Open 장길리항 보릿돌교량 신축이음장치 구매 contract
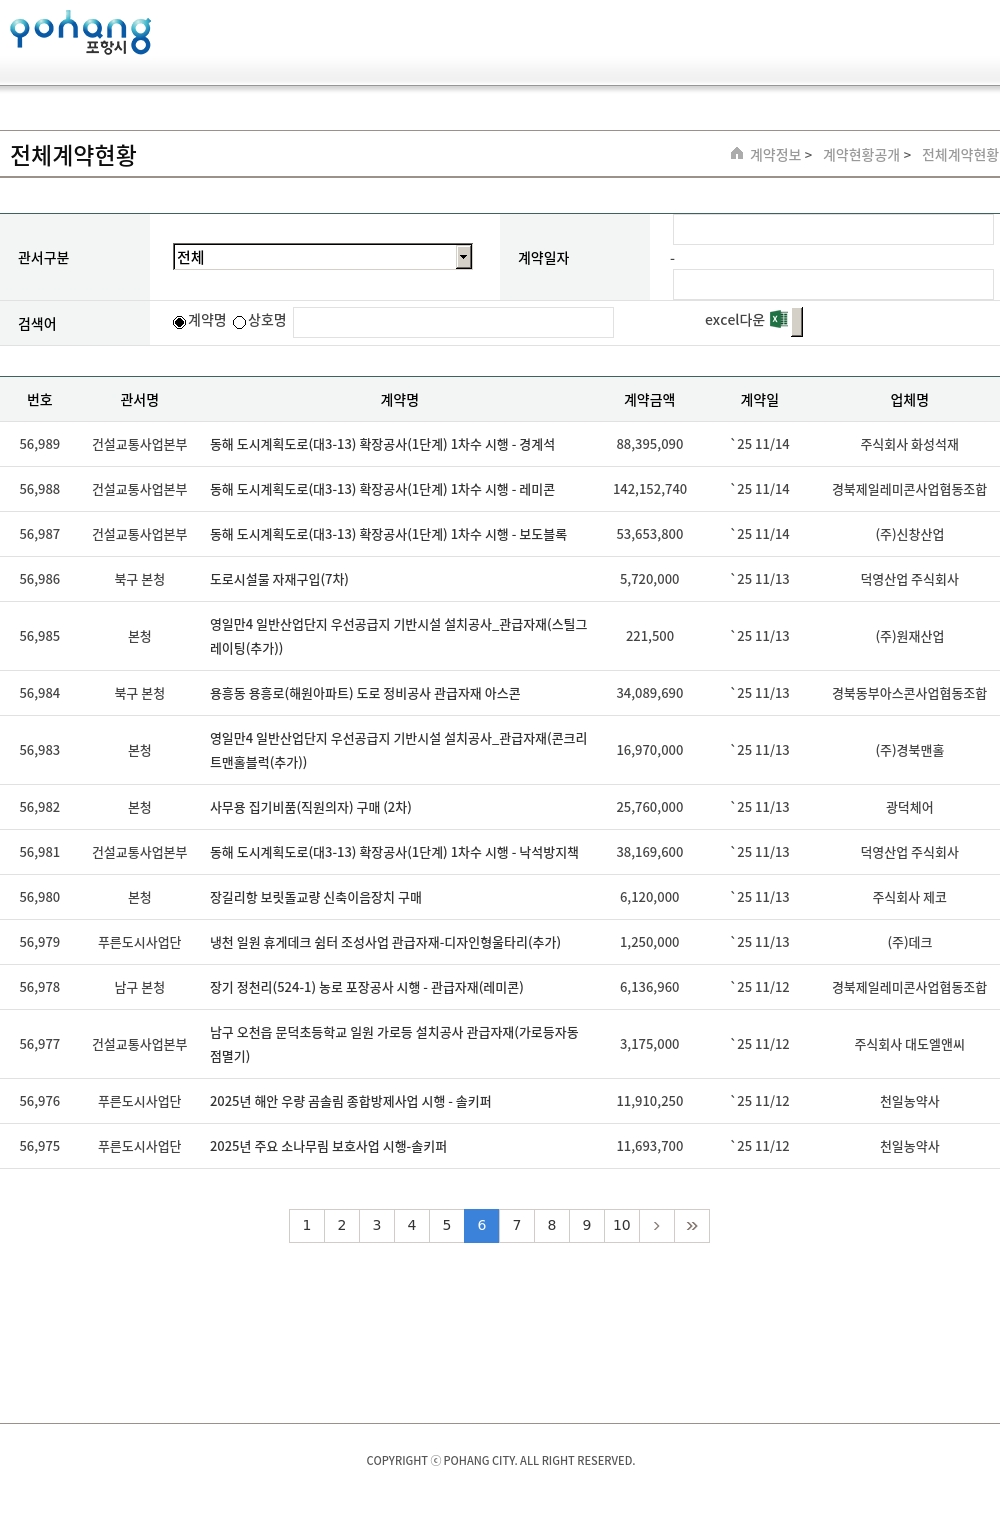The width and height of the screenshot is (1000, 1524). tap(316, 898)
